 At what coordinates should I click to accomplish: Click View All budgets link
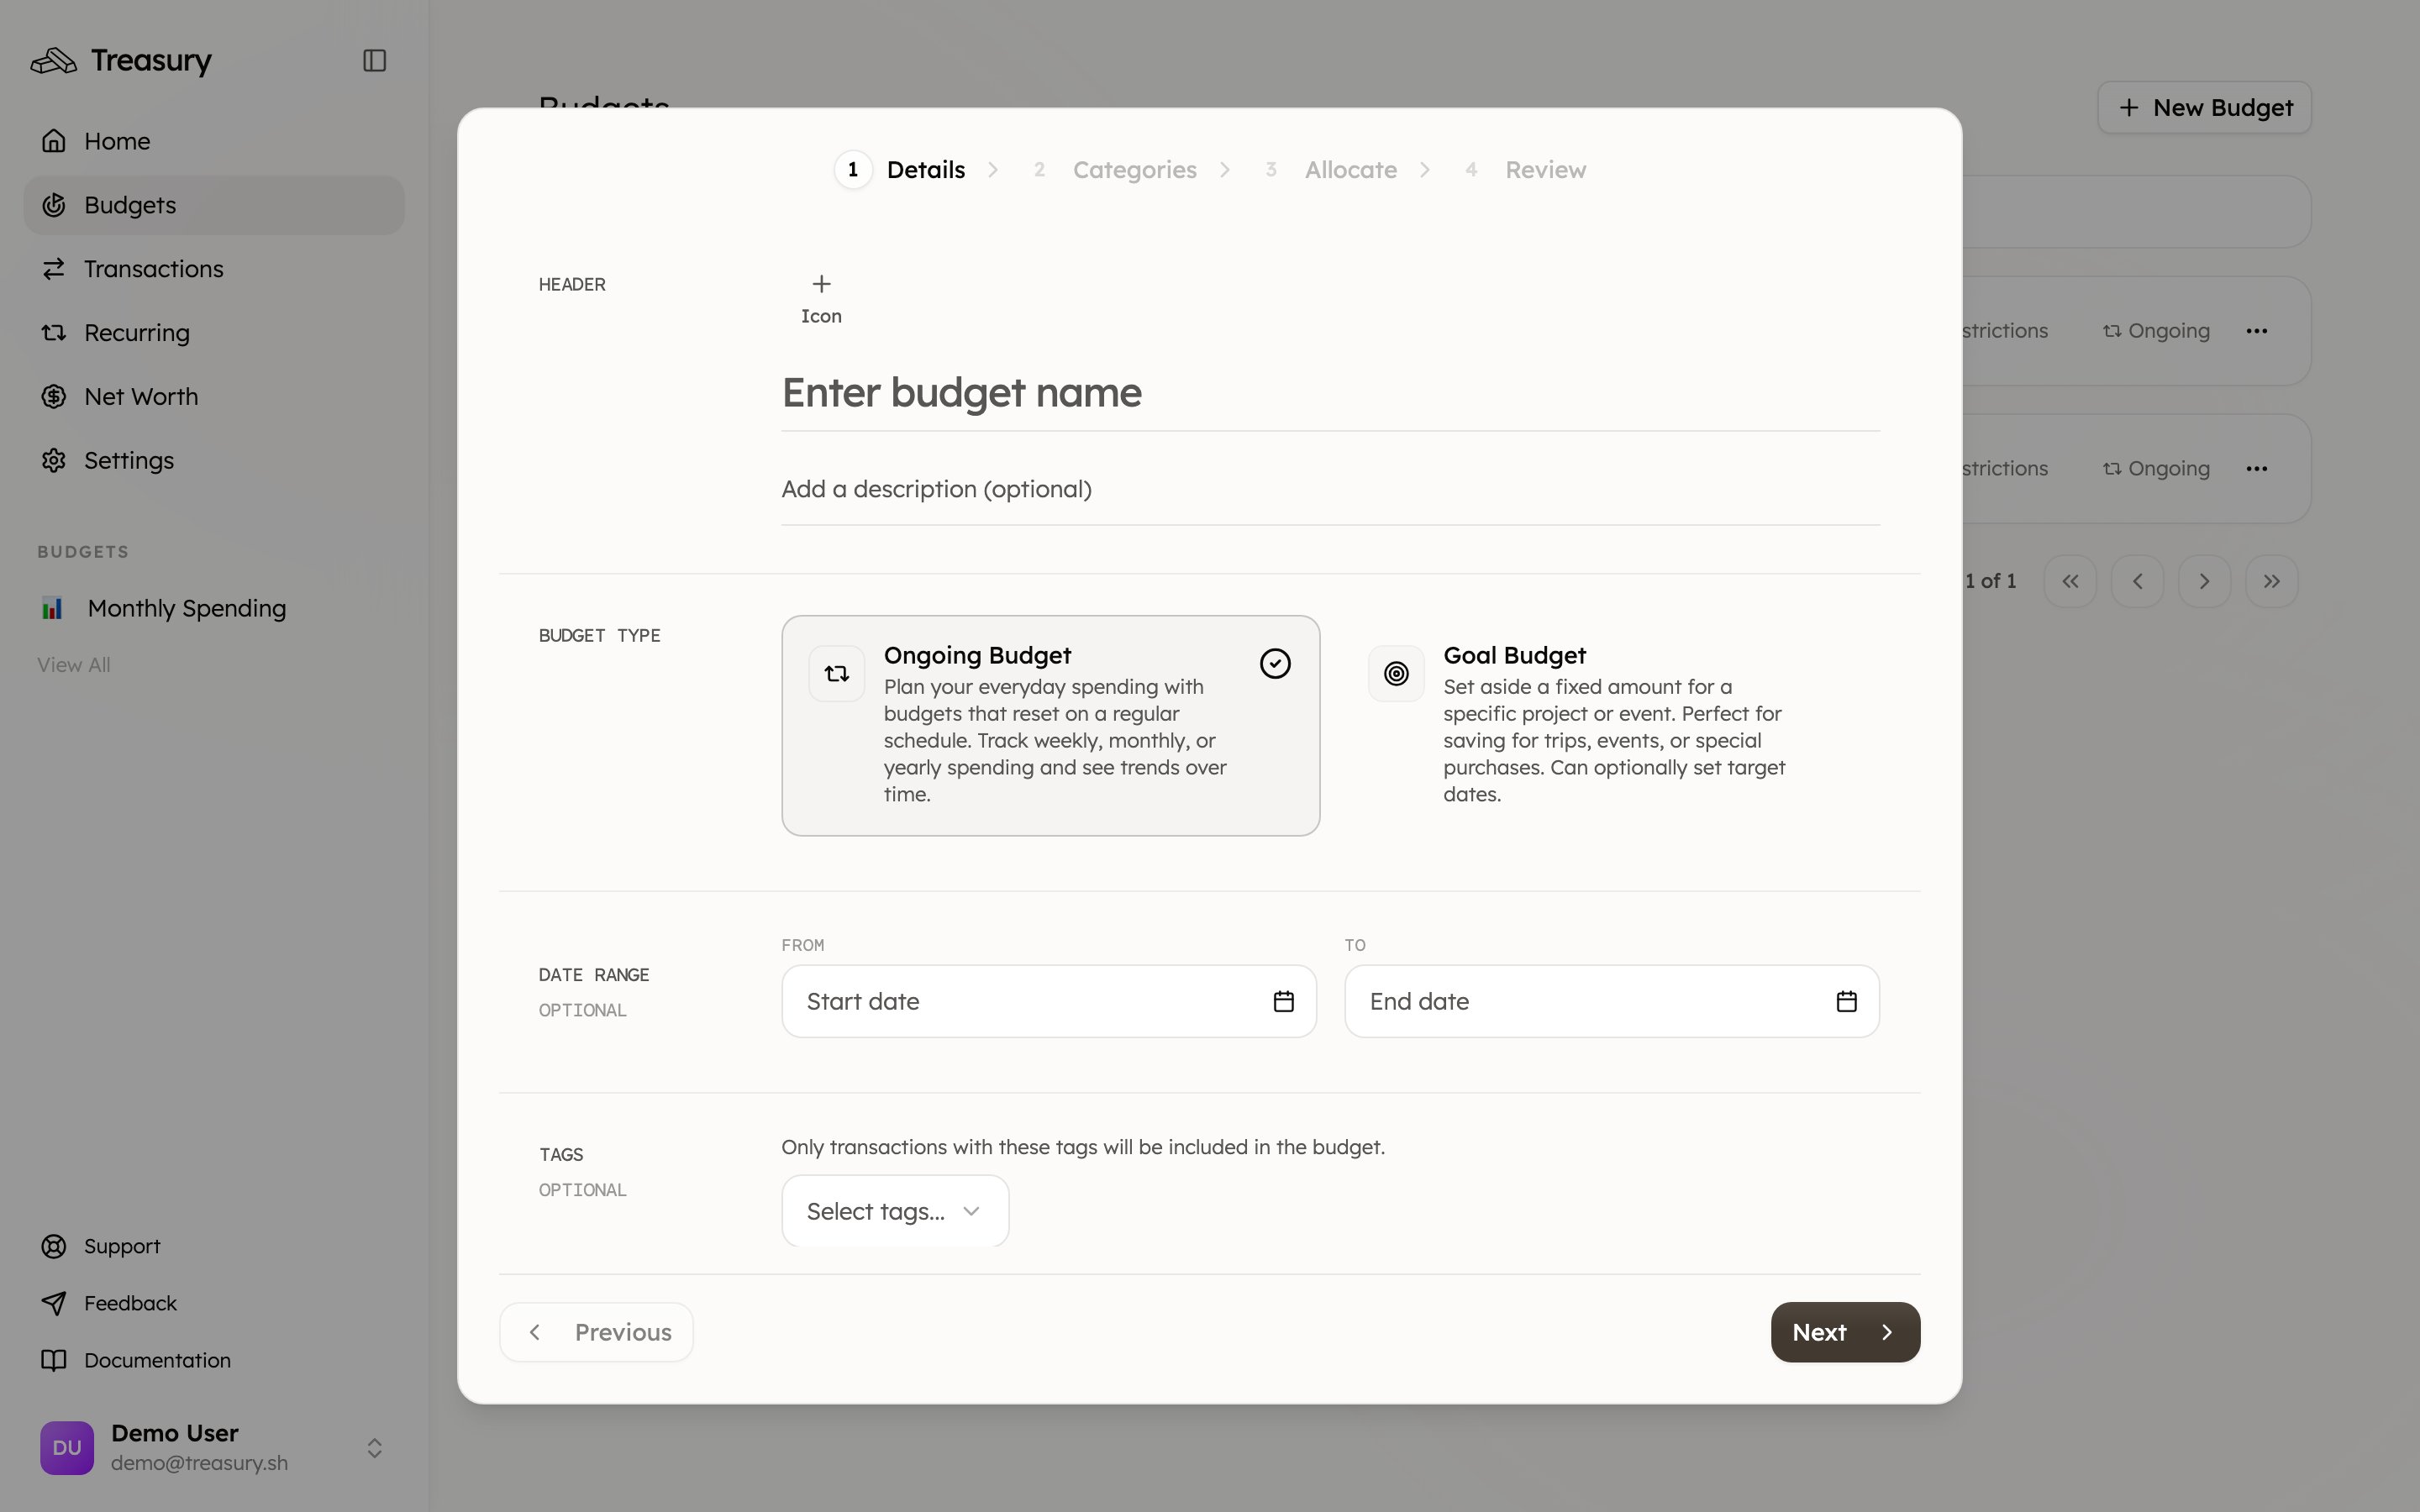coord(74,665)
